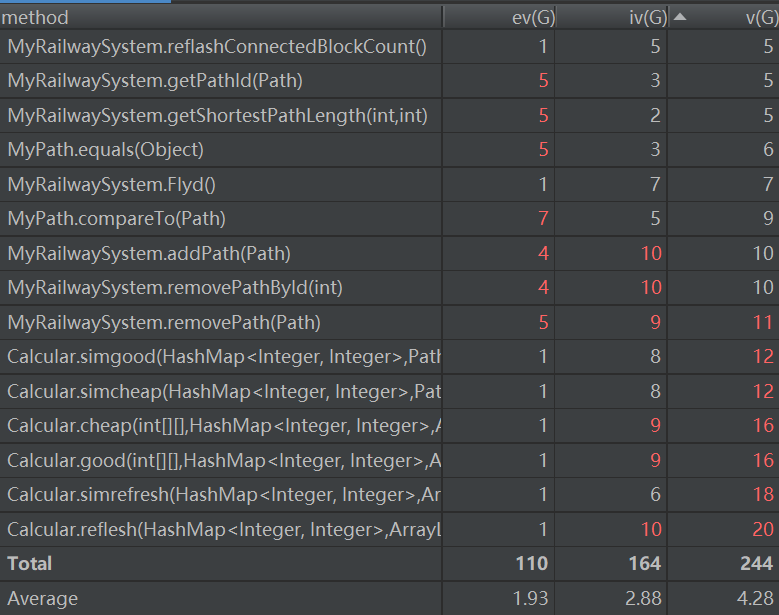Select the MyRailwaySystem.reflashConnectedBlockCount() row
Image resolution: width=779 pixels, height=615 pixels.
point(217,46)
